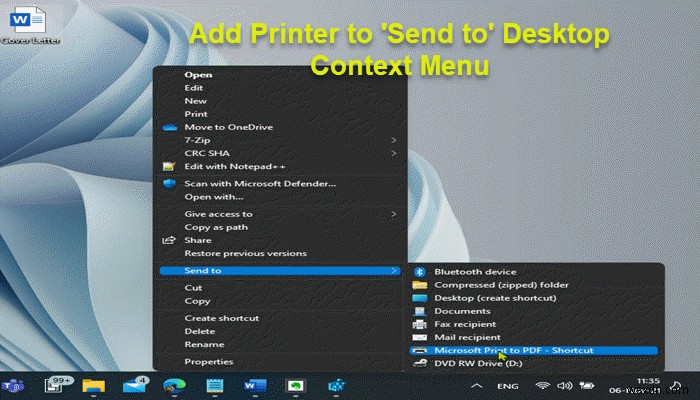700x400 pixels.
Task: Select Give access to entry
Action: [x=218, y=214]
